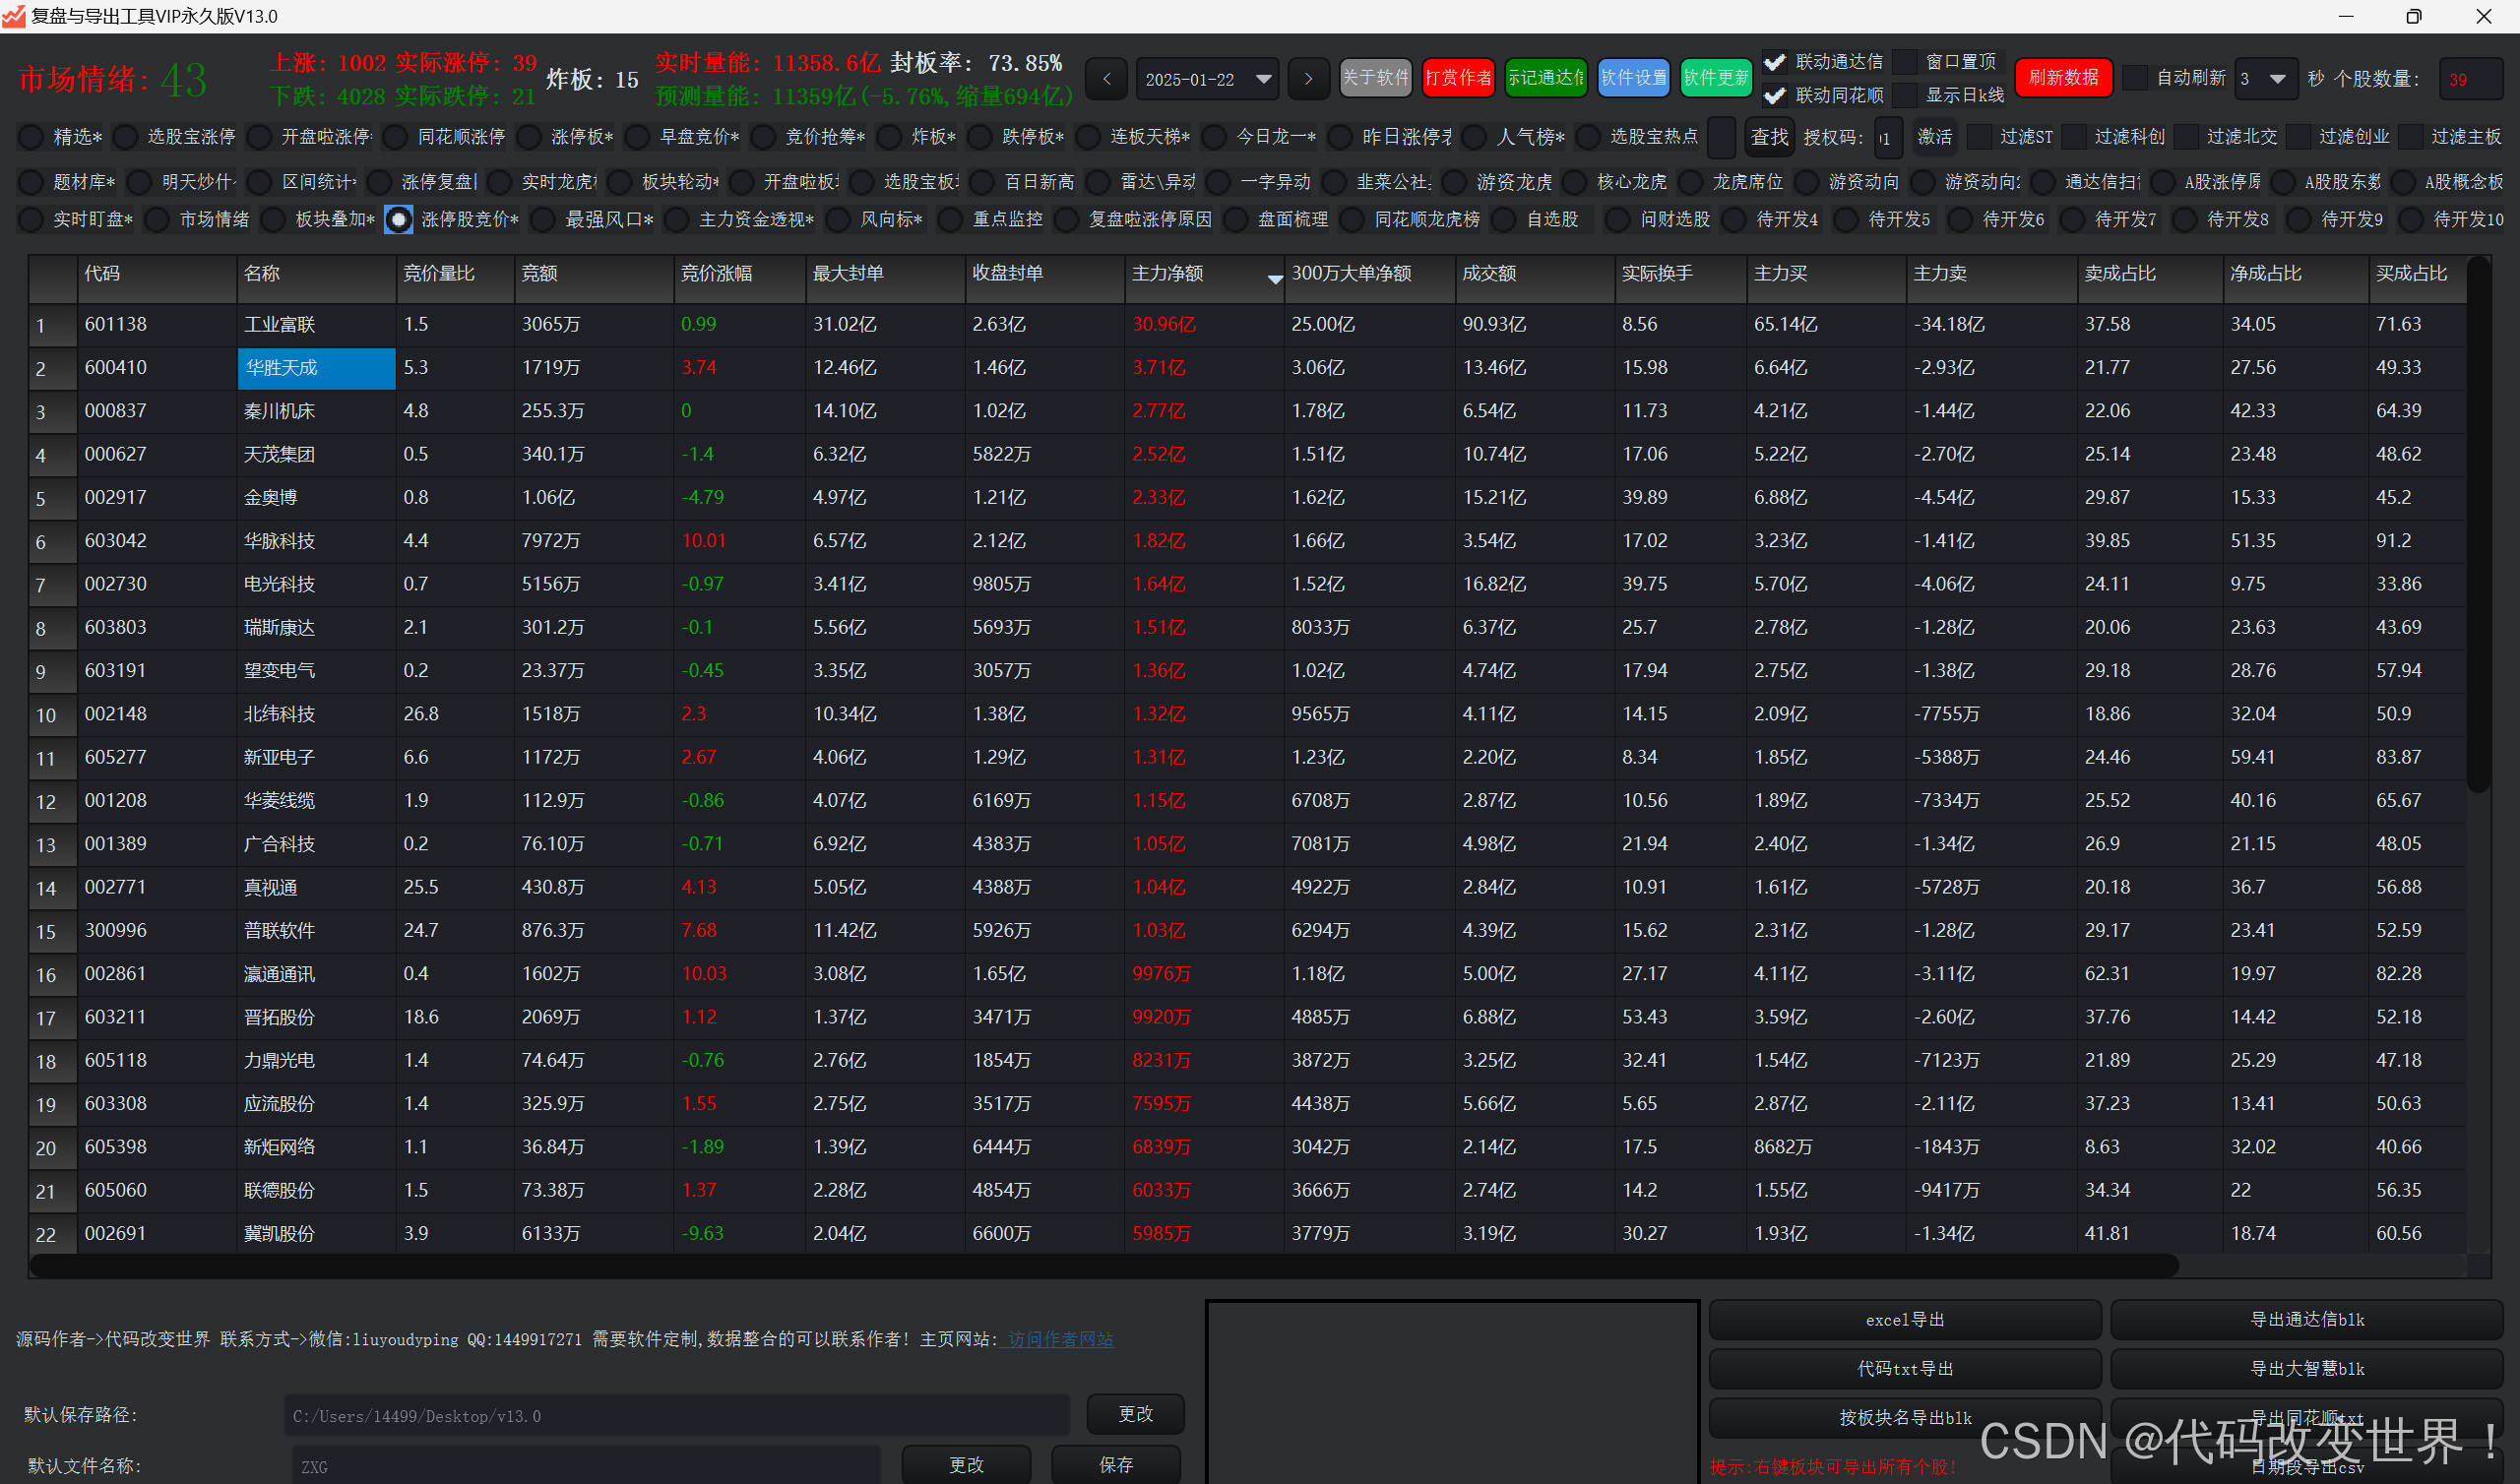This screenshot has height=1484, width=2520.
Task: Open the 访问作者网站 link
Action: [x=1060, y=1339]
